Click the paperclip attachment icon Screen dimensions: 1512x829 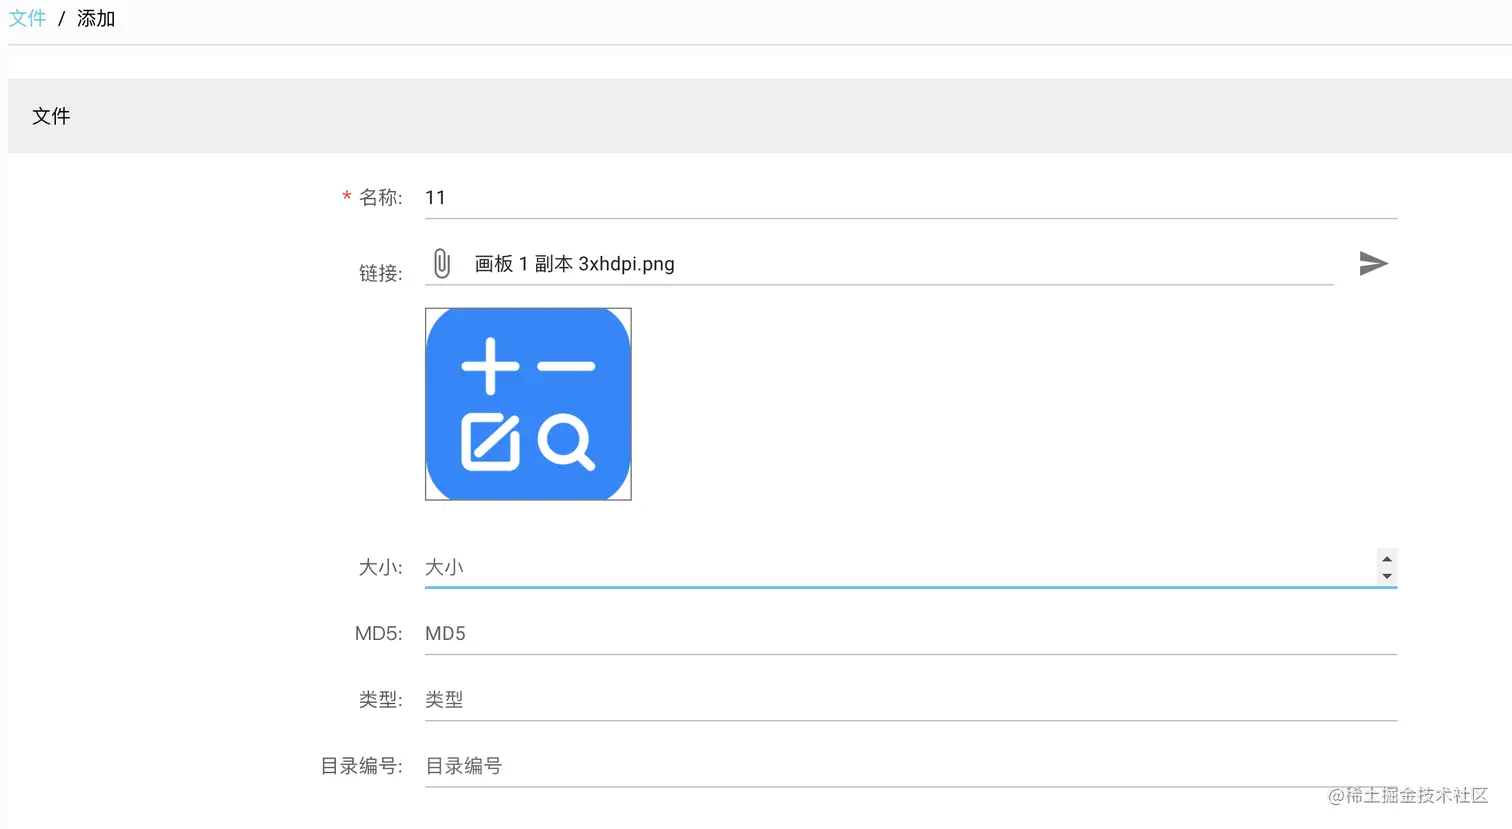[441, 263]
